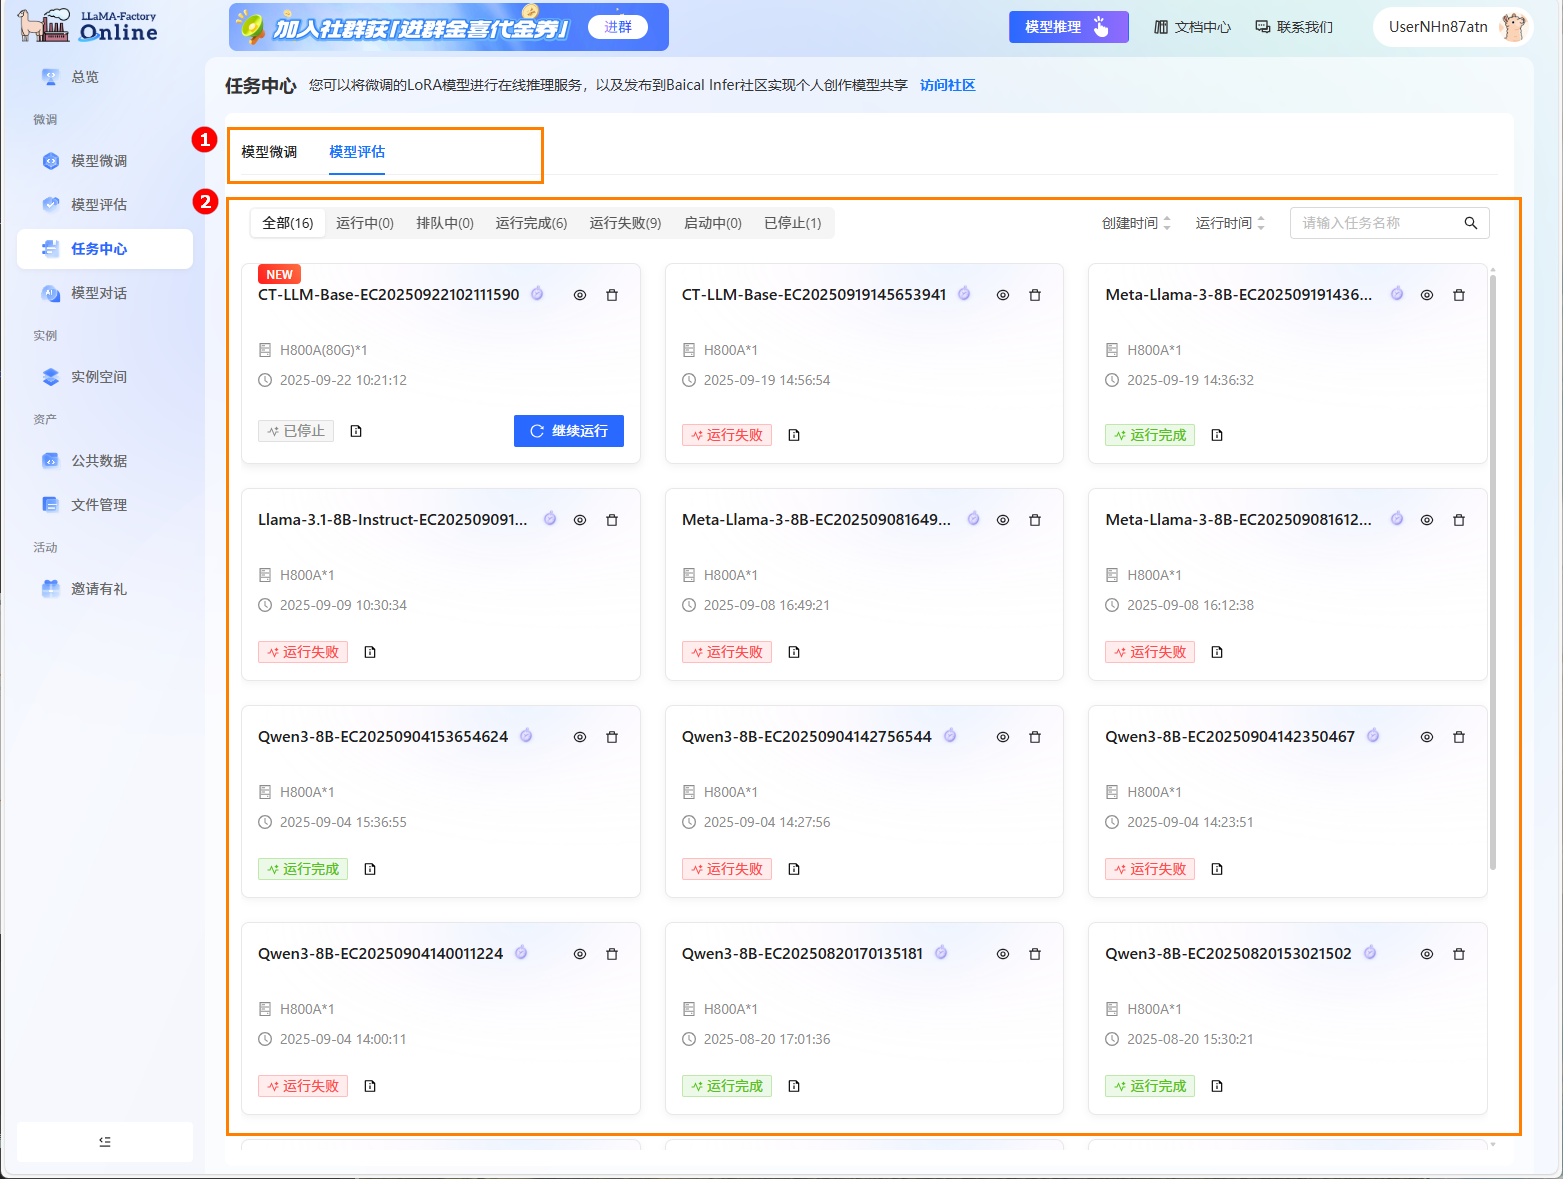Click the task name search field

click(x=1377, y=223)
